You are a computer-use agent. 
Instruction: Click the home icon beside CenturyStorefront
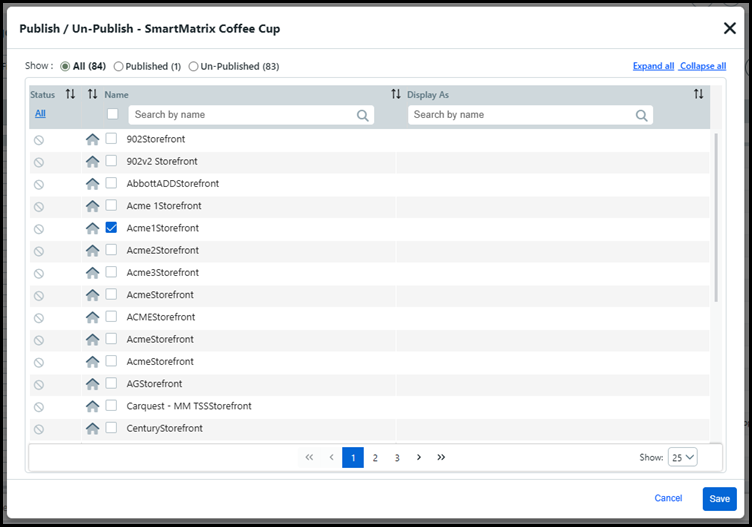point(93,428)
